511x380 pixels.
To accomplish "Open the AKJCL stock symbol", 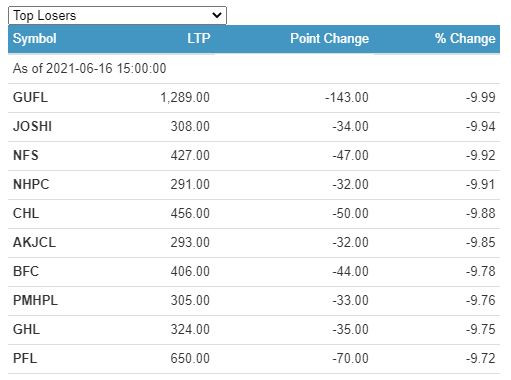I will pyautogui.click(x=34, y=243).
